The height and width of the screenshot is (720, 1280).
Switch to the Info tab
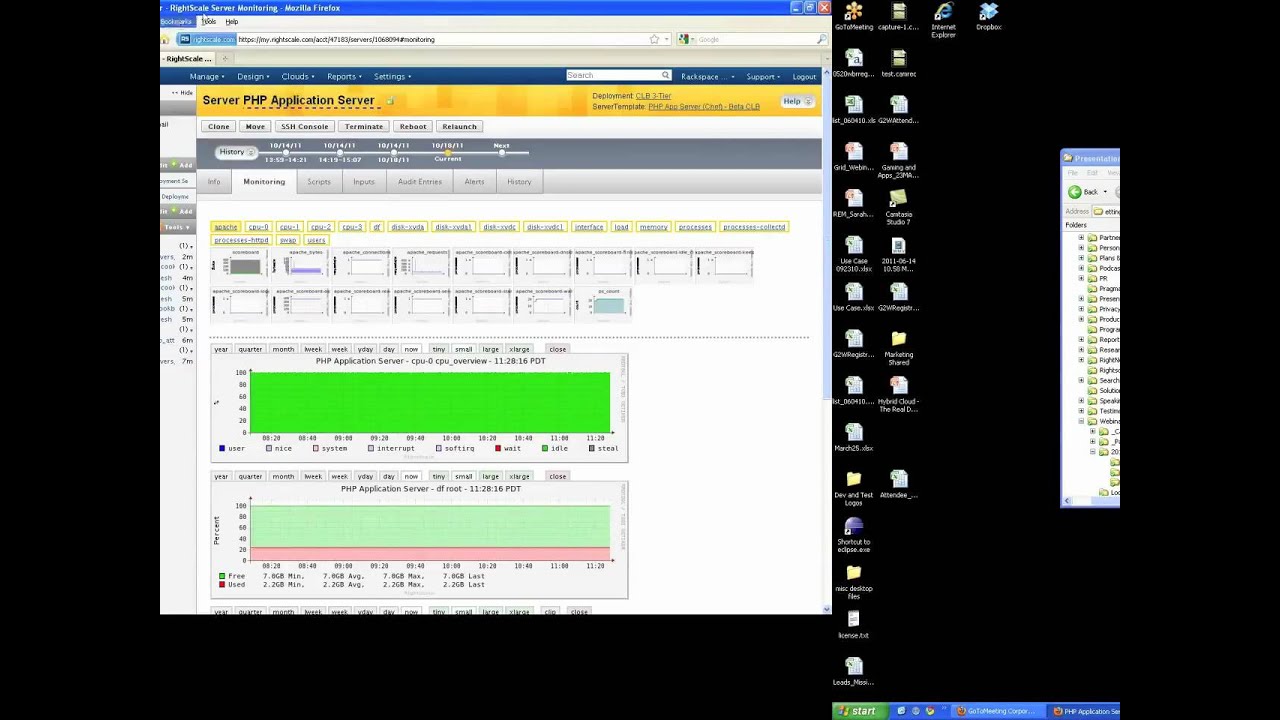[x=214, y=182]
